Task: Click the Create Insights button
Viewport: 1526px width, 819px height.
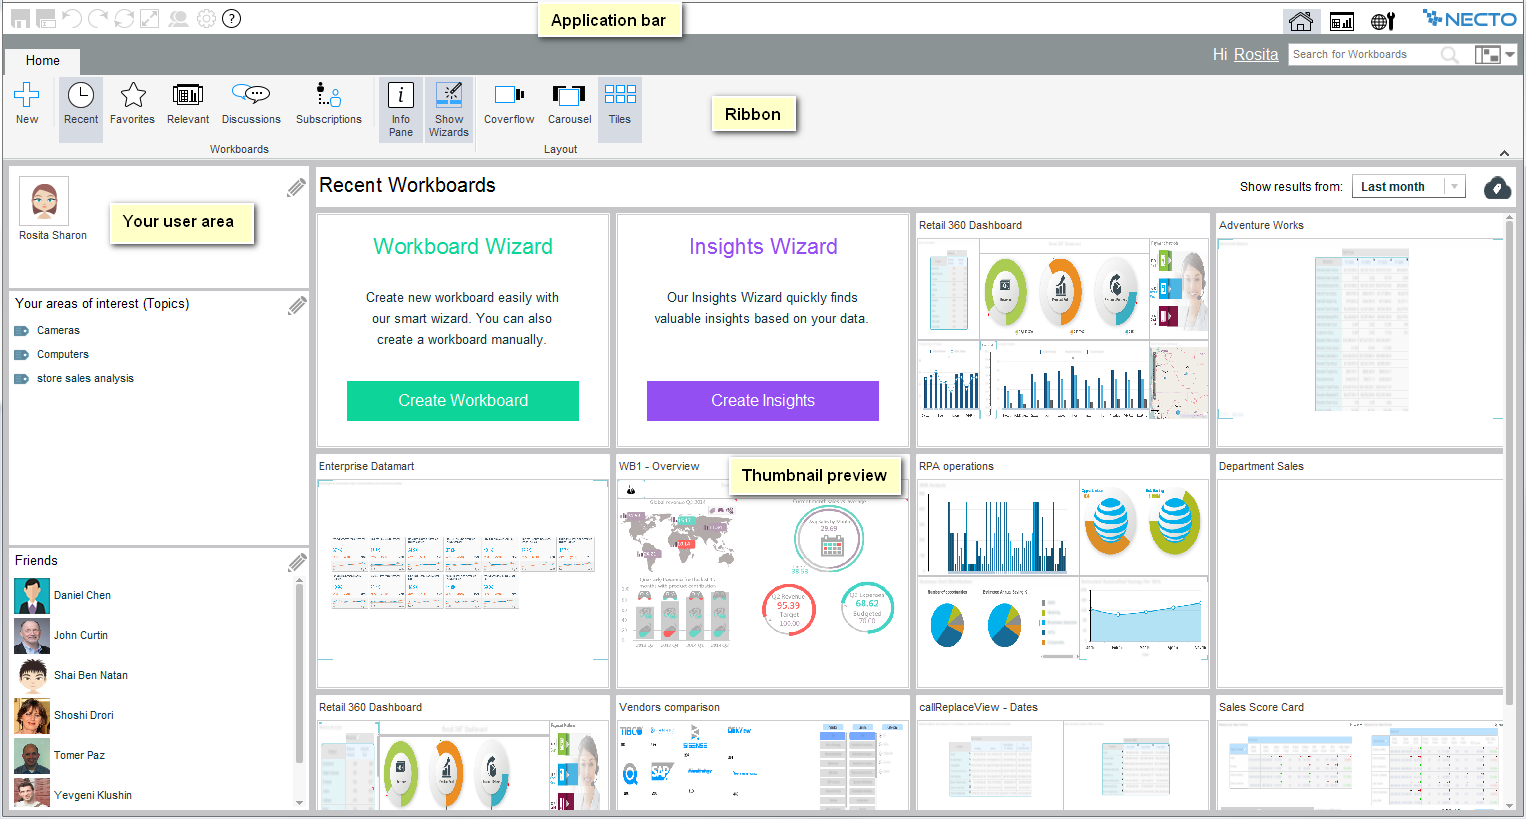Action: tap(763, 401)
